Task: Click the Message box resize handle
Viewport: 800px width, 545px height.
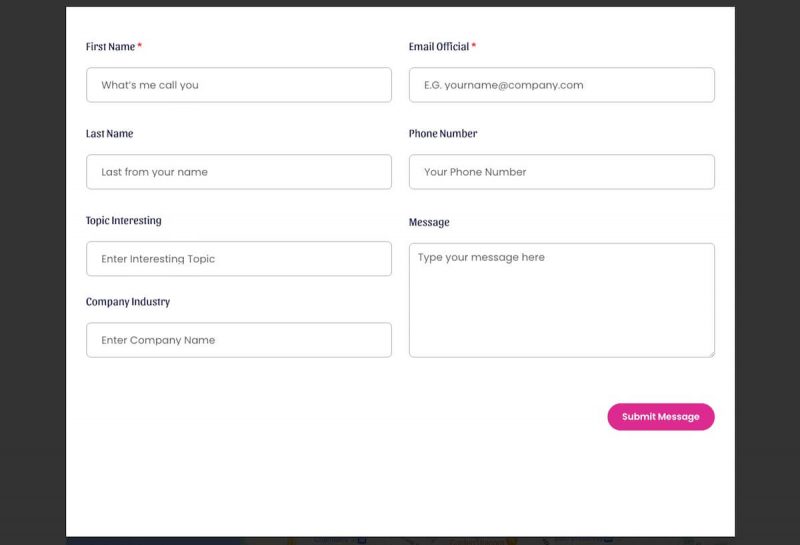Action: pyautogui.click(x=711, y=353)
